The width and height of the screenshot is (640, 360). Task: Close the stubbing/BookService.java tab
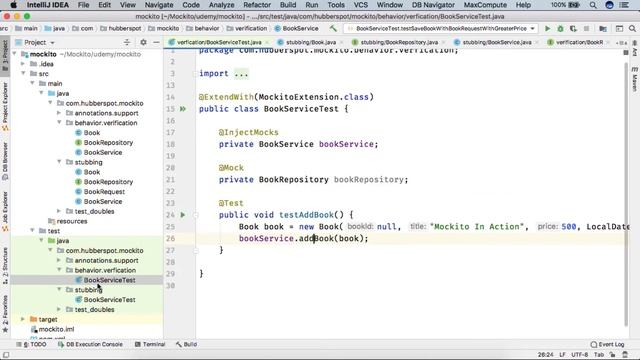pos(537,42)
